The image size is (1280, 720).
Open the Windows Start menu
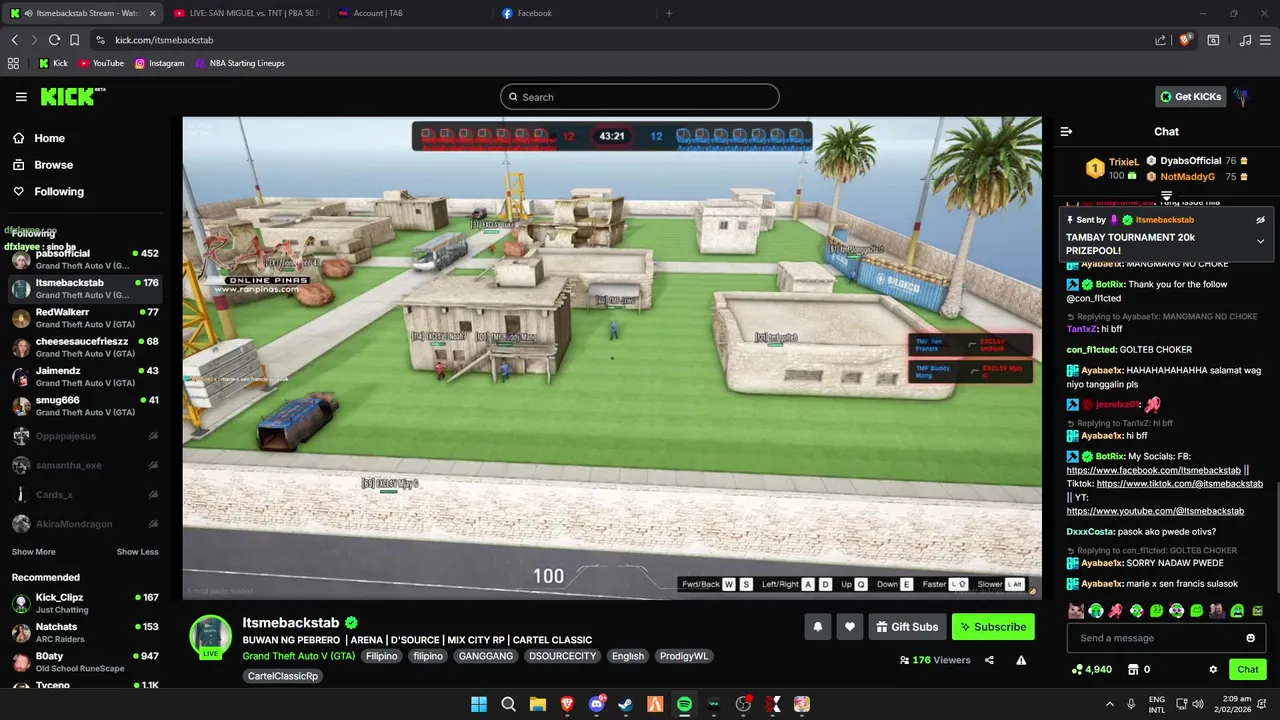point(479,704)
